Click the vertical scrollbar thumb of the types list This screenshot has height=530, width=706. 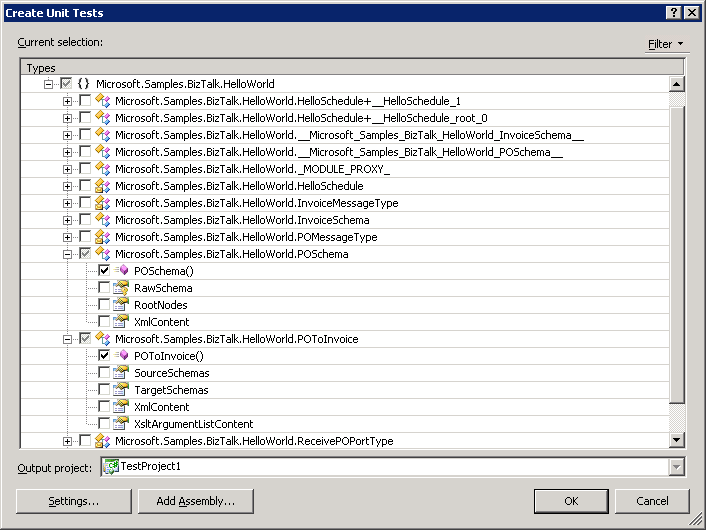677,254
